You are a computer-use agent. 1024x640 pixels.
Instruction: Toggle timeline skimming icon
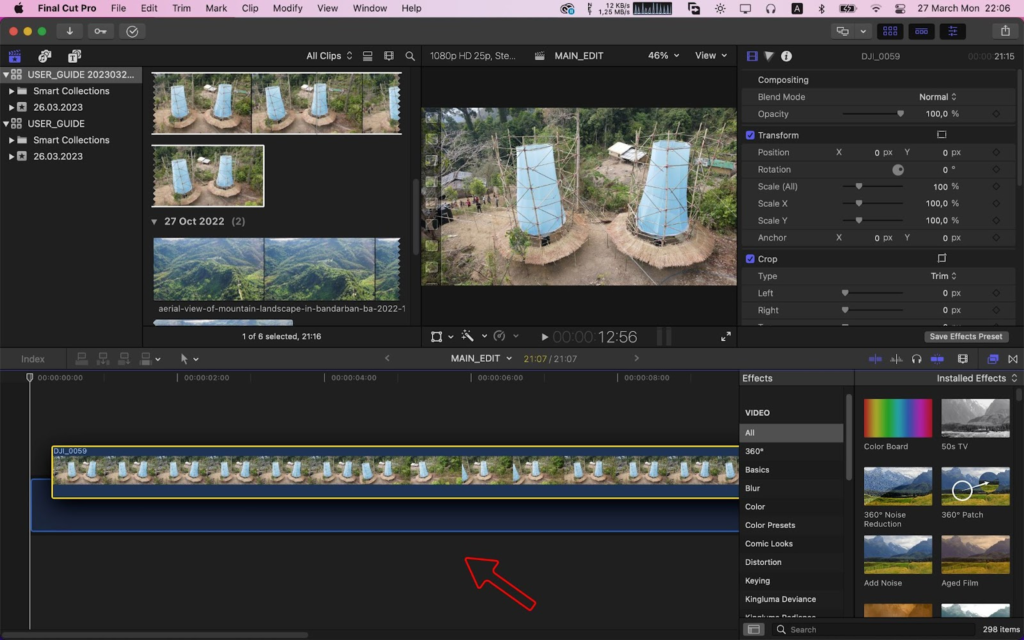coord(875,359)
